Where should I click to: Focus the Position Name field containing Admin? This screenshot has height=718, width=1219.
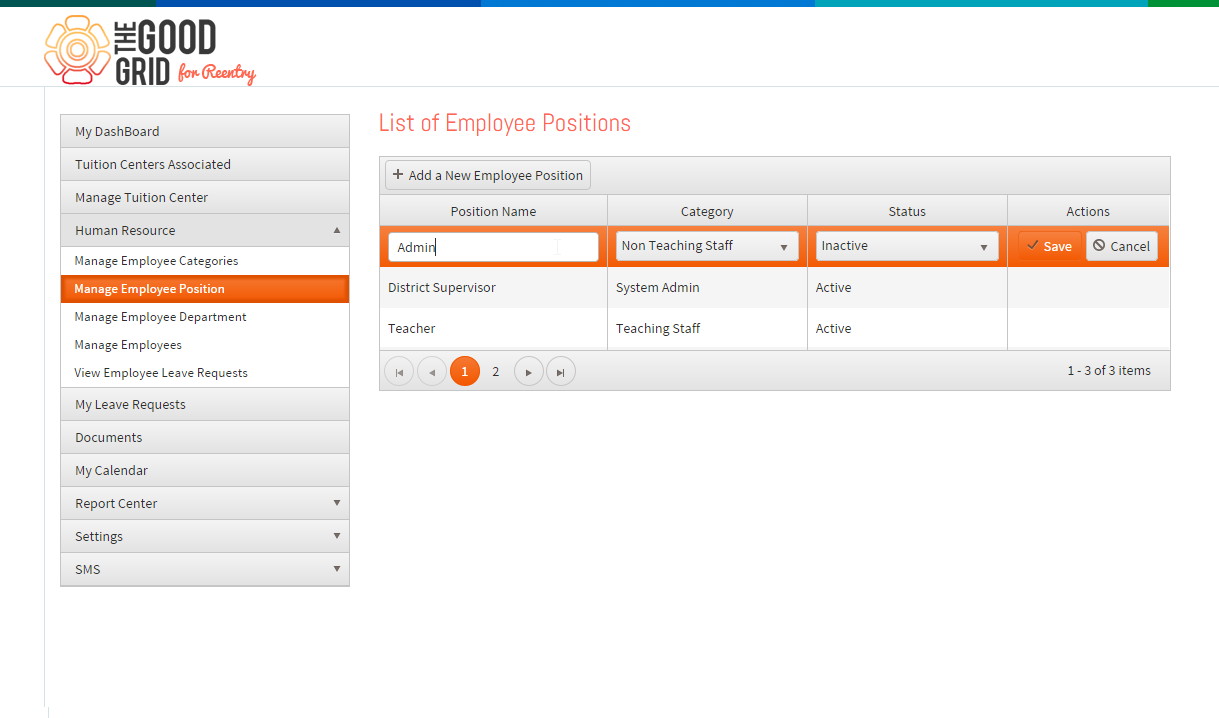click(493, 247)
